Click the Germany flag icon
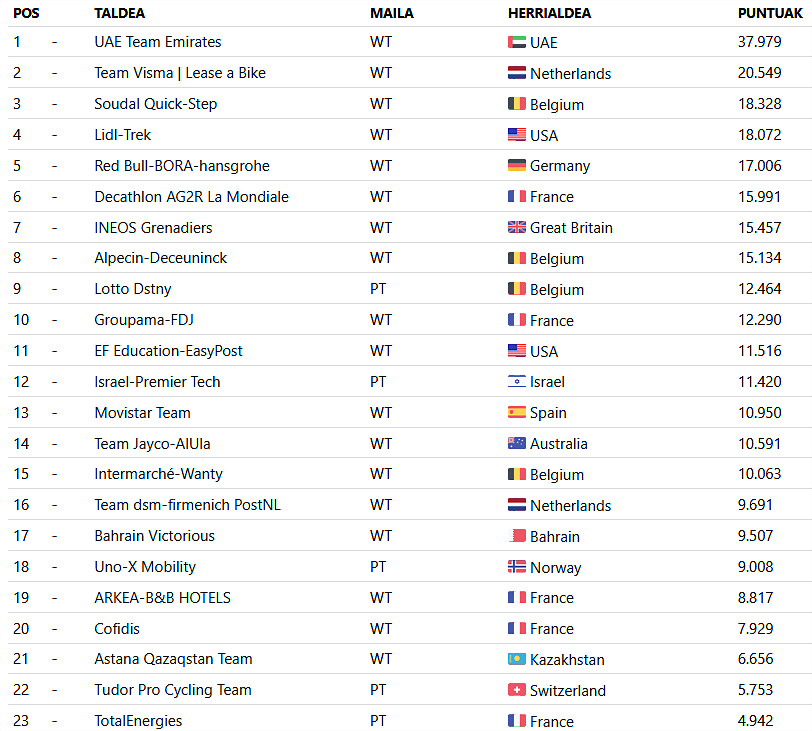Viewport: 812px width, 731px height. (x=516, y=166)
